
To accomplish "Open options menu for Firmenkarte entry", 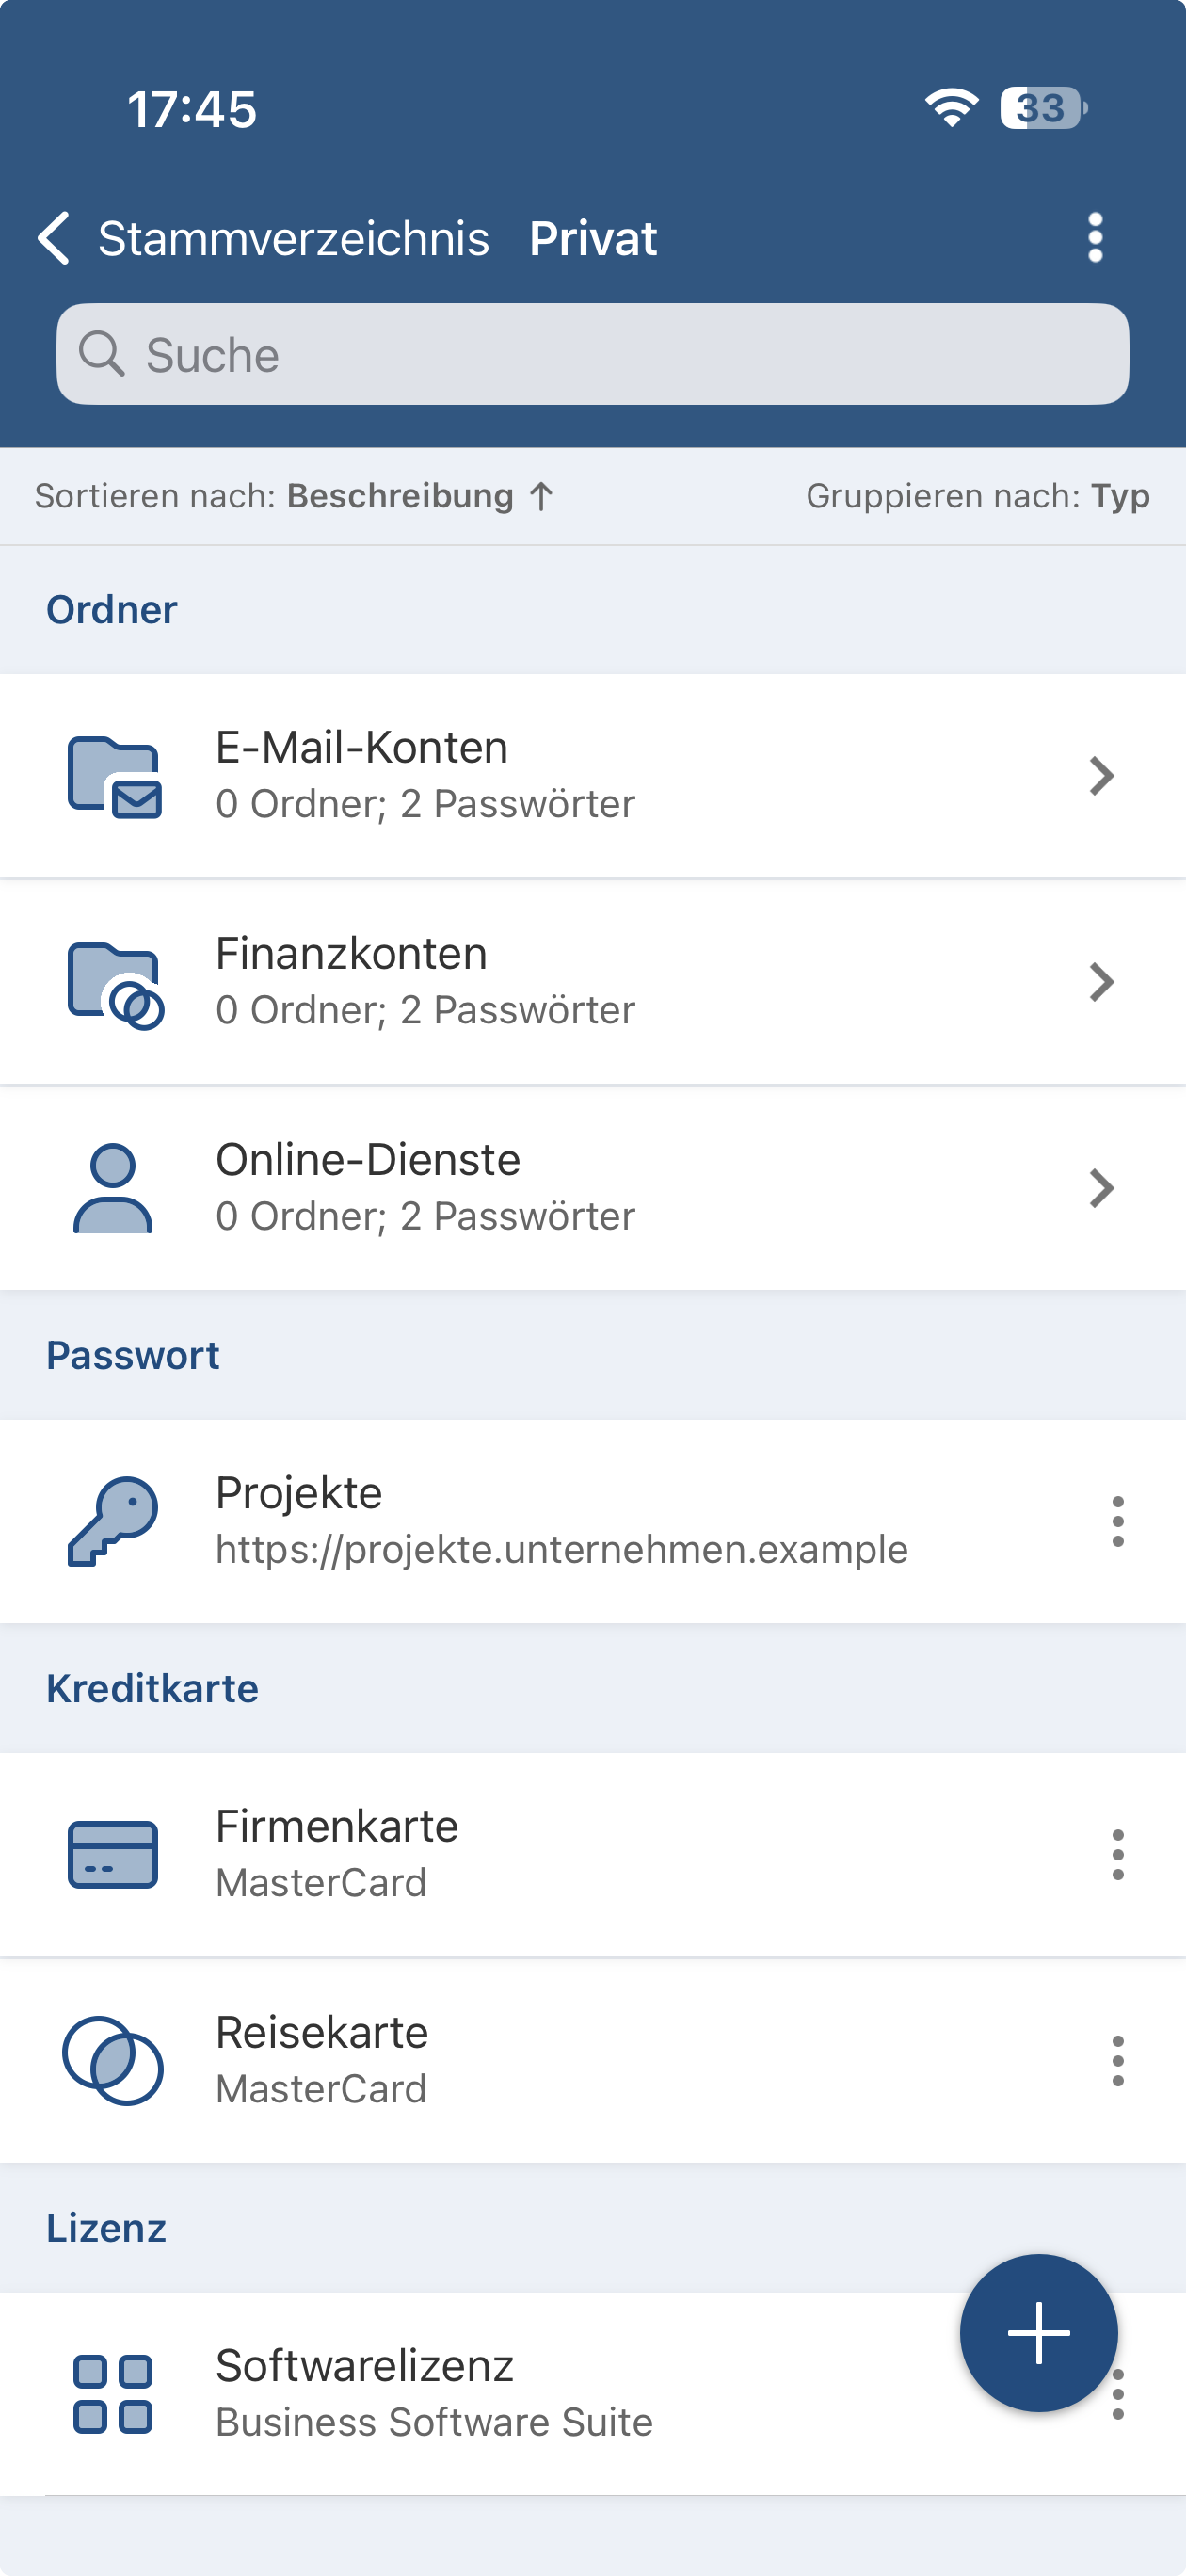I will coord(1117,1855).
